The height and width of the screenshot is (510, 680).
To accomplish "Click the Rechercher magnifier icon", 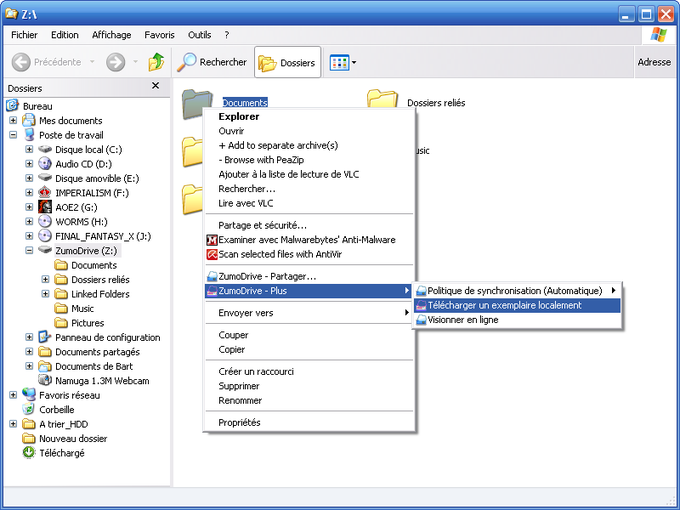I will click(186, 62).
